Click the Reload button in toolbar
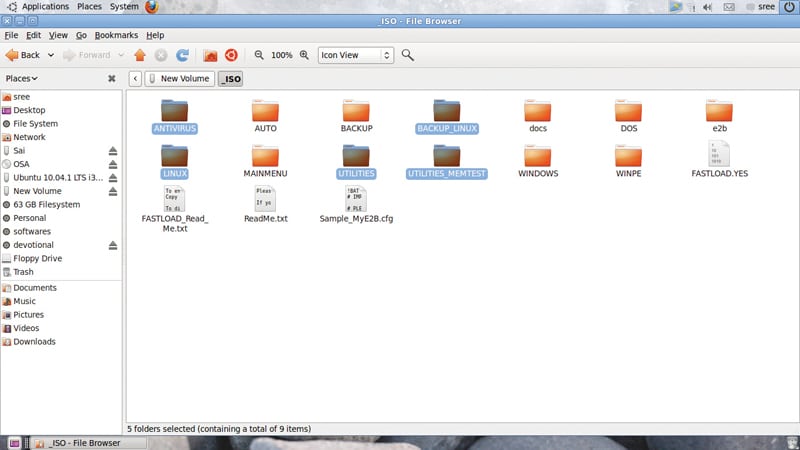The width and height of the screenshot is (800, 450). coord(182,55)
